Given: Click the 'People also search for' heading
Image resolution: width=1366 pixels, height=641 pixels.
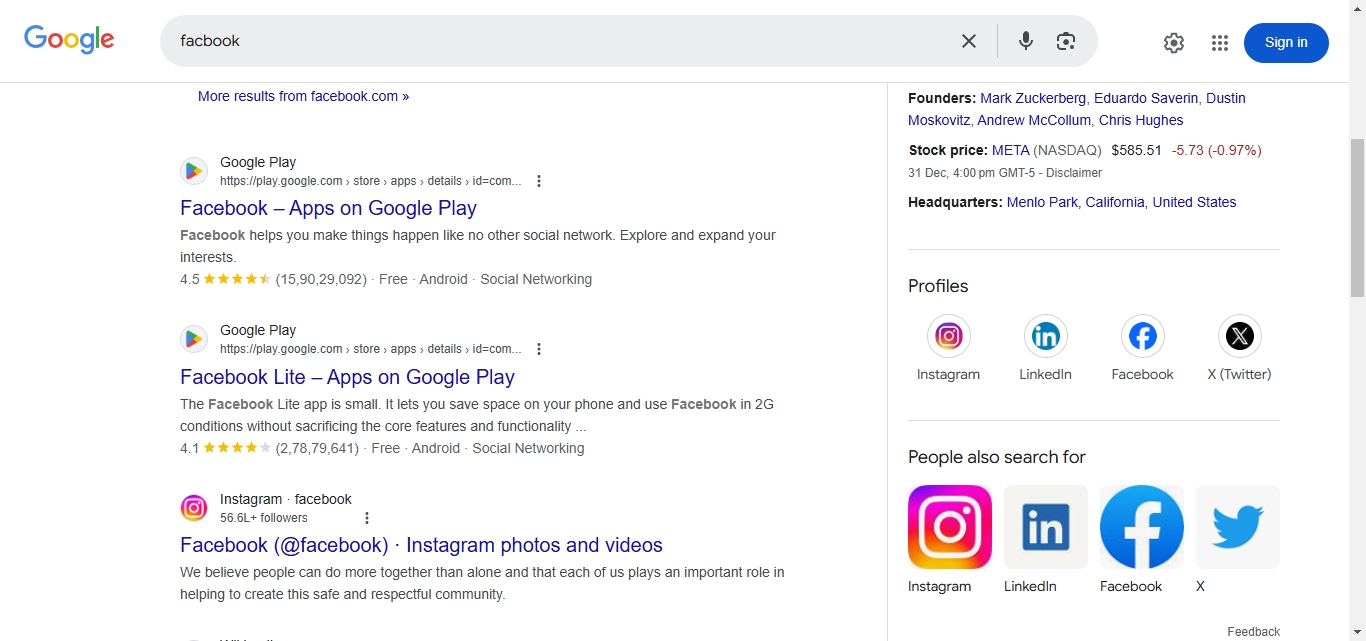Looking at the screenshot, I should 997,457.
